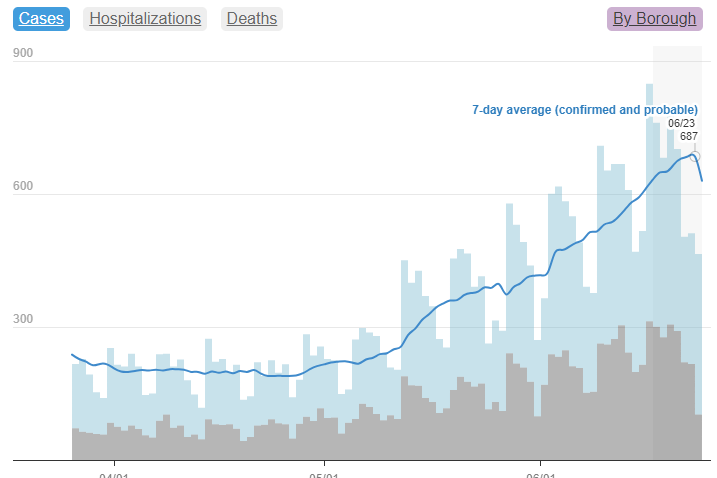Click the 300 y-axis label
The height and width of the screenshot is (478, 717).
click(24, 320)
